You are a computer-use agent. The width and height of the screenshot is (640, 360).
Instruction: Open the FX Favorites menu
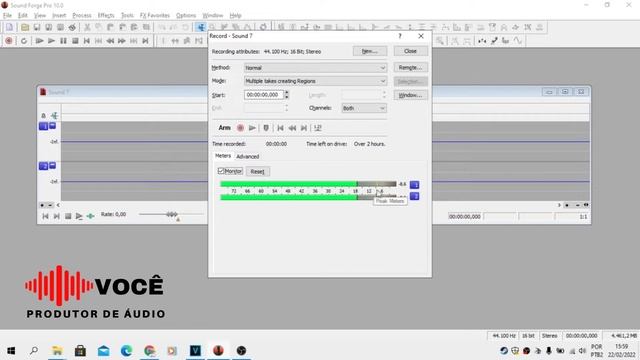pos(154,16)
